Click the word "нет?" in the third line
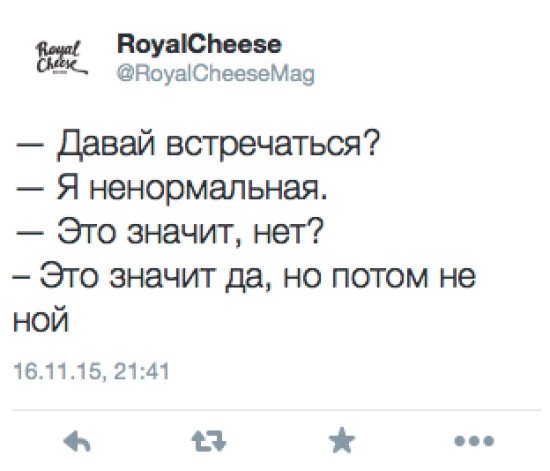This screenshot has width=550, height=471. tap(287, 232)
